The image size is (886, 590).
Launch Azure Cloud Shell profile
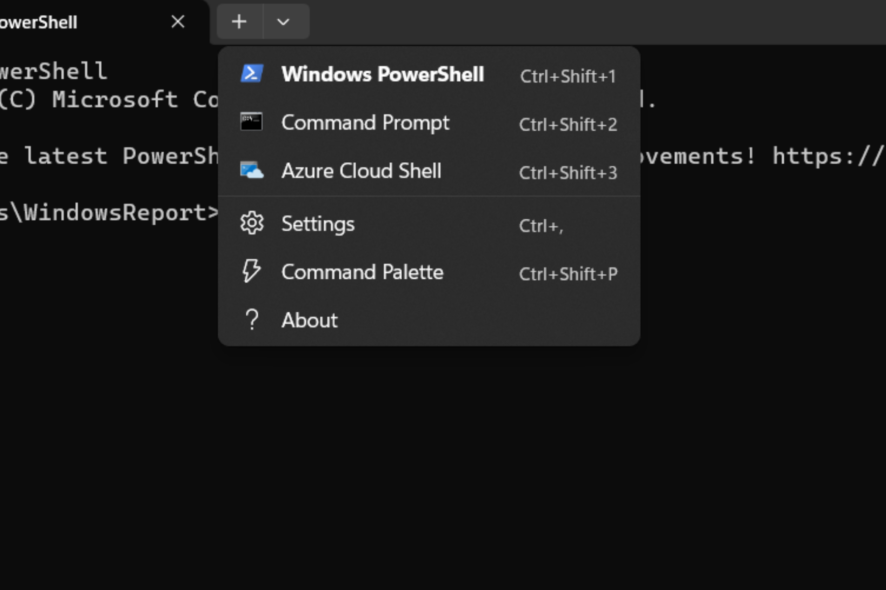pos(429,171)
